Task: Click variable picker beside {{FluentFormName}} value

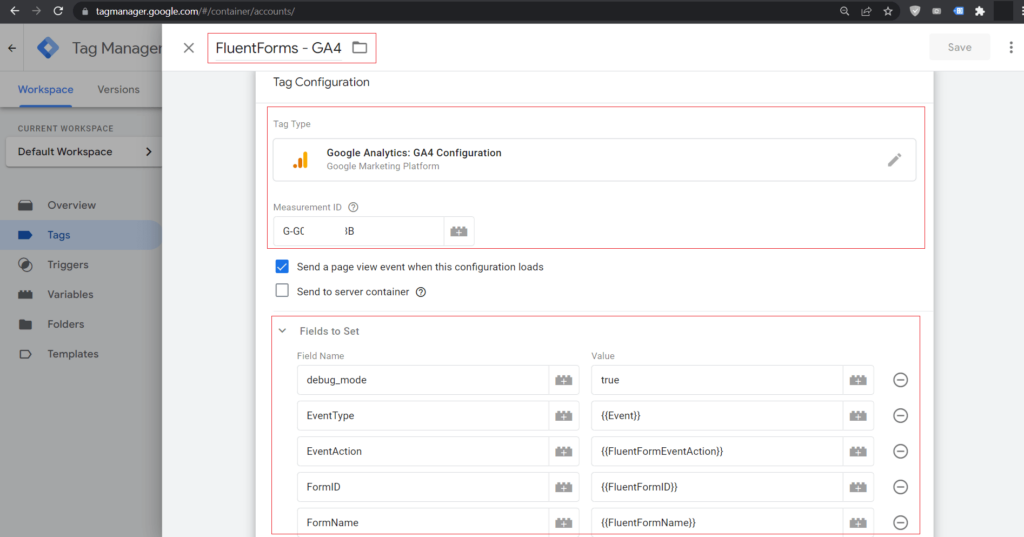Action: pos(858,523)
